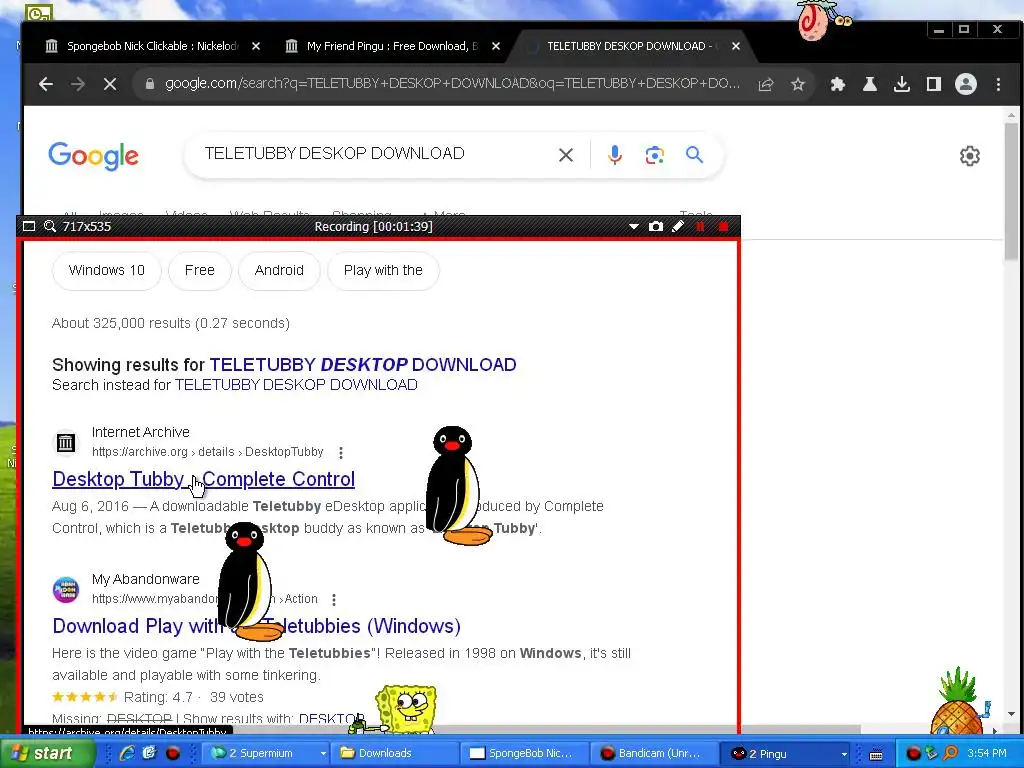
Task: Toggle the side panel icon
Action: [934, 84]
